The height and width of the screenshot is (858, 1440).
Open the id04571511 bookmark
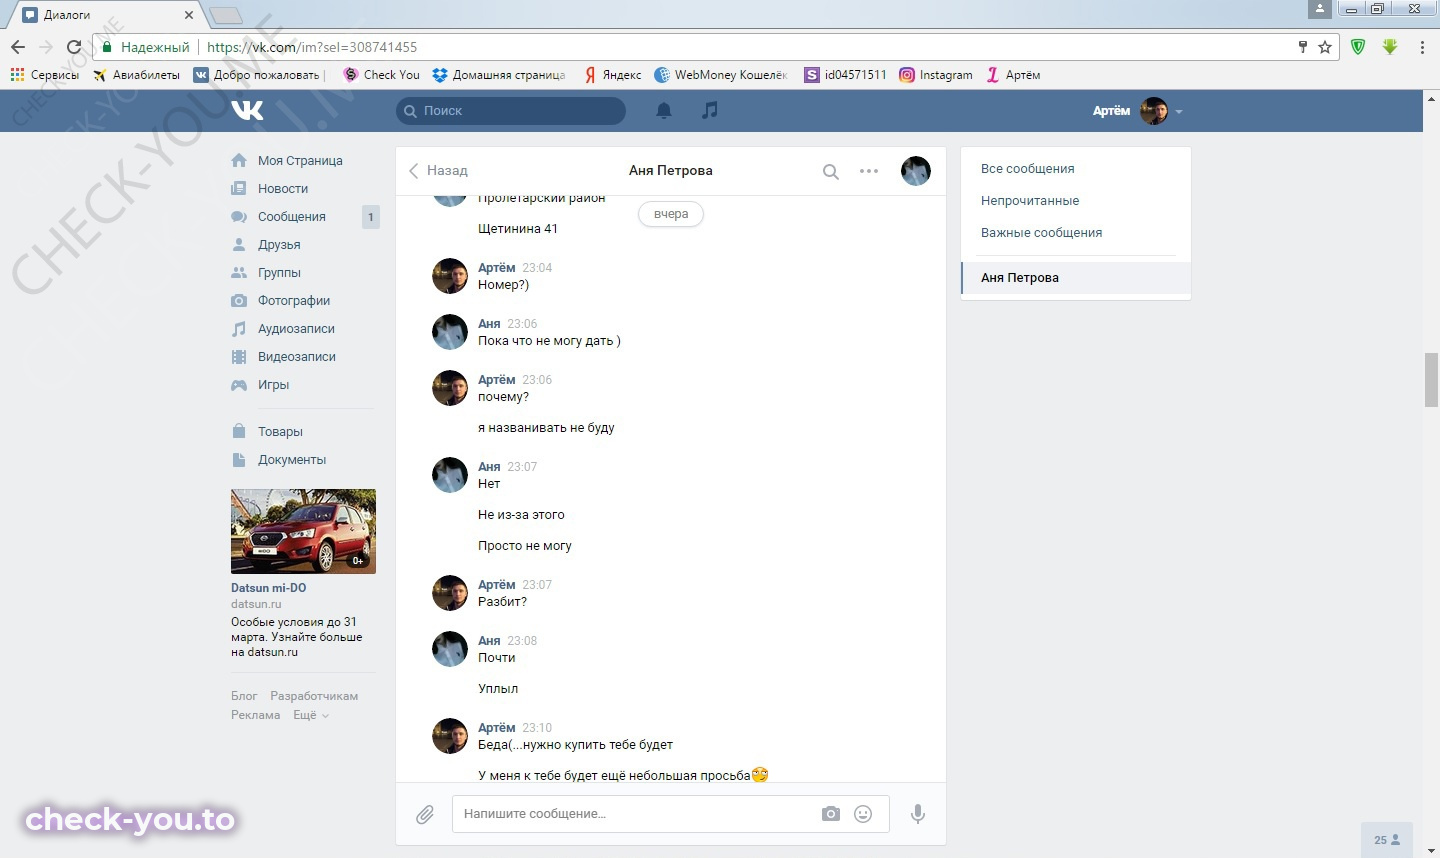tap(846, 75)
